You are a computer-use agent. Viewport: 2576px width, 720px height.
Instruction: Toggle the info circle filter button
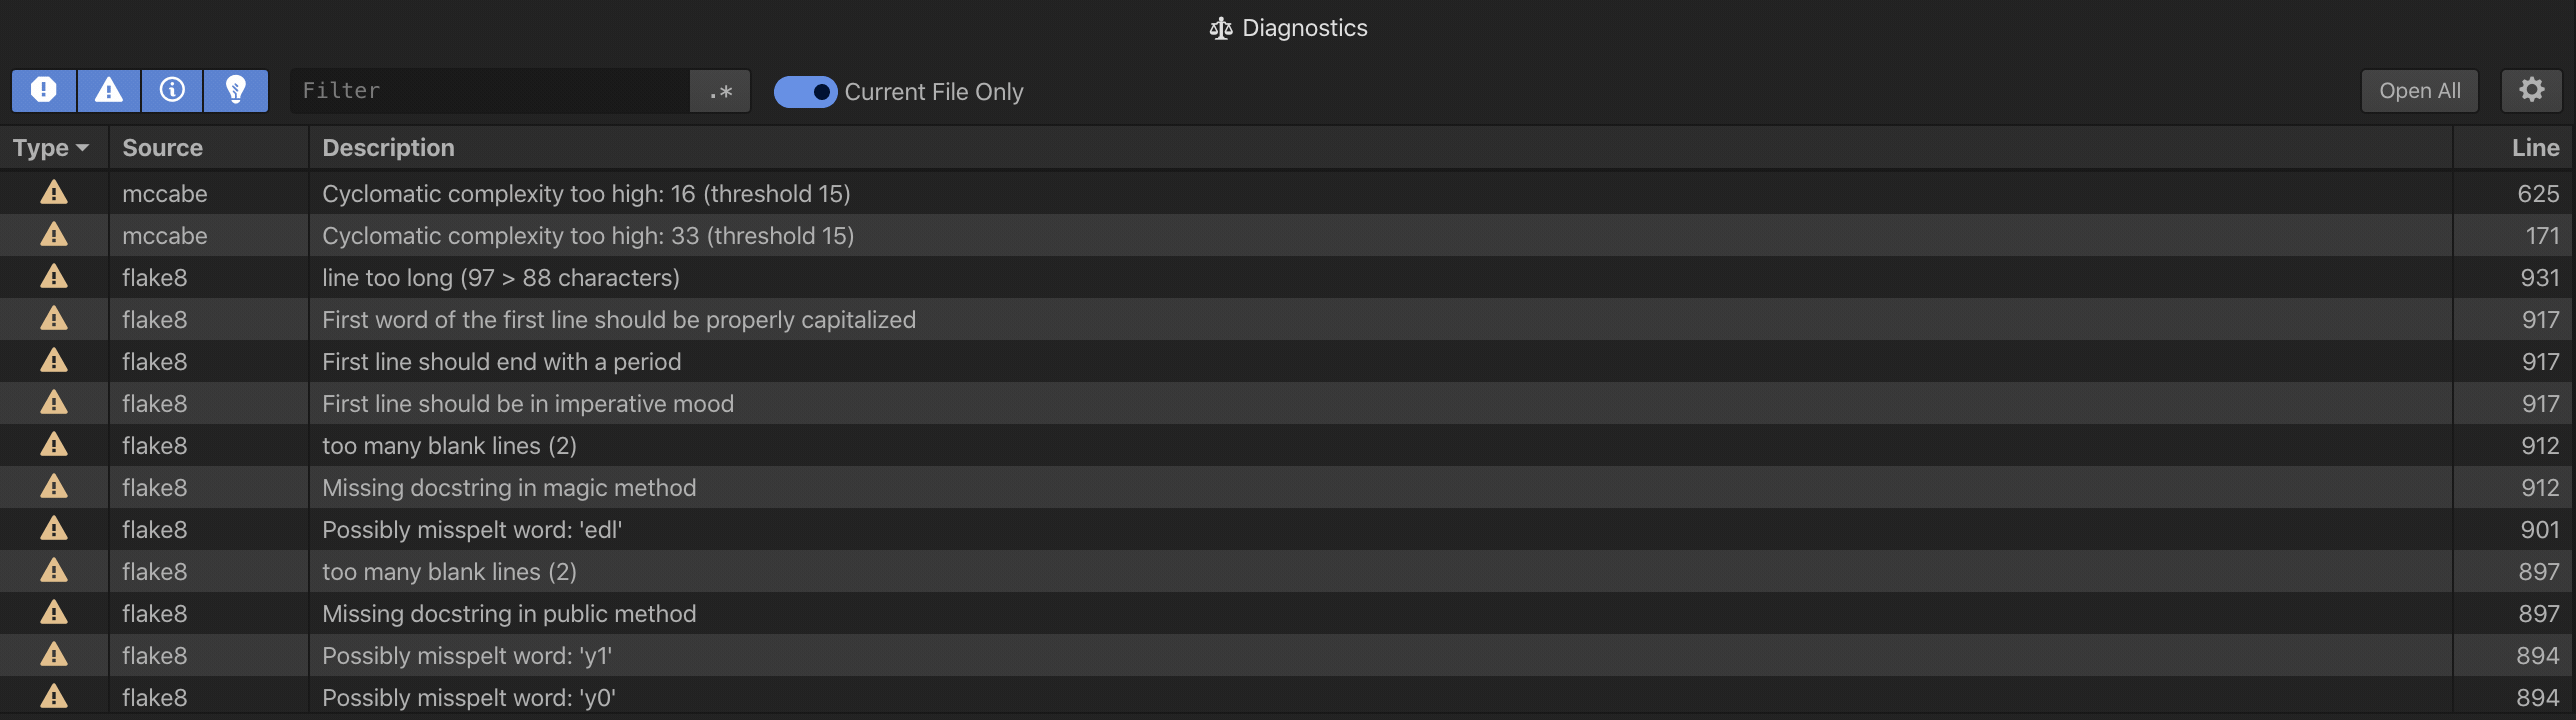172,91
